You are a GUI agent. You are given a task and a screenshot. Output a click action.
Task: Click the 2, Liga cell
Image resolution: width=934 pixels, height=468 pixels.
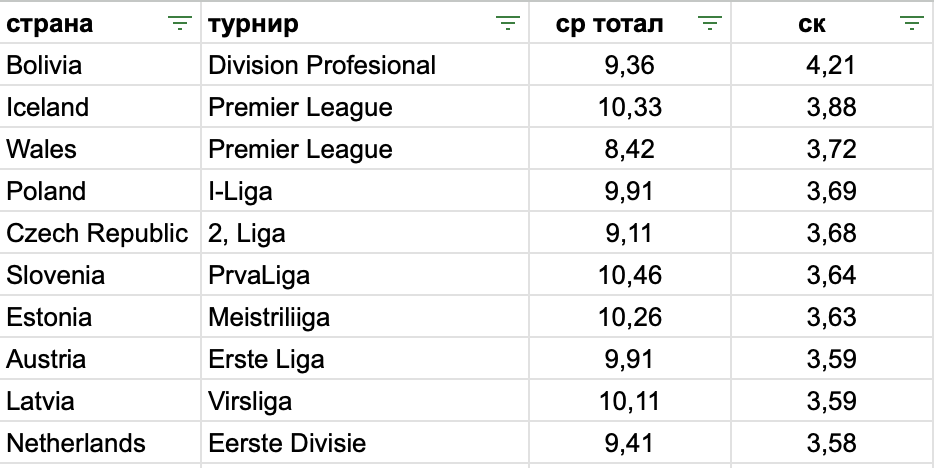pyautogui.click(x=365, y=233)
